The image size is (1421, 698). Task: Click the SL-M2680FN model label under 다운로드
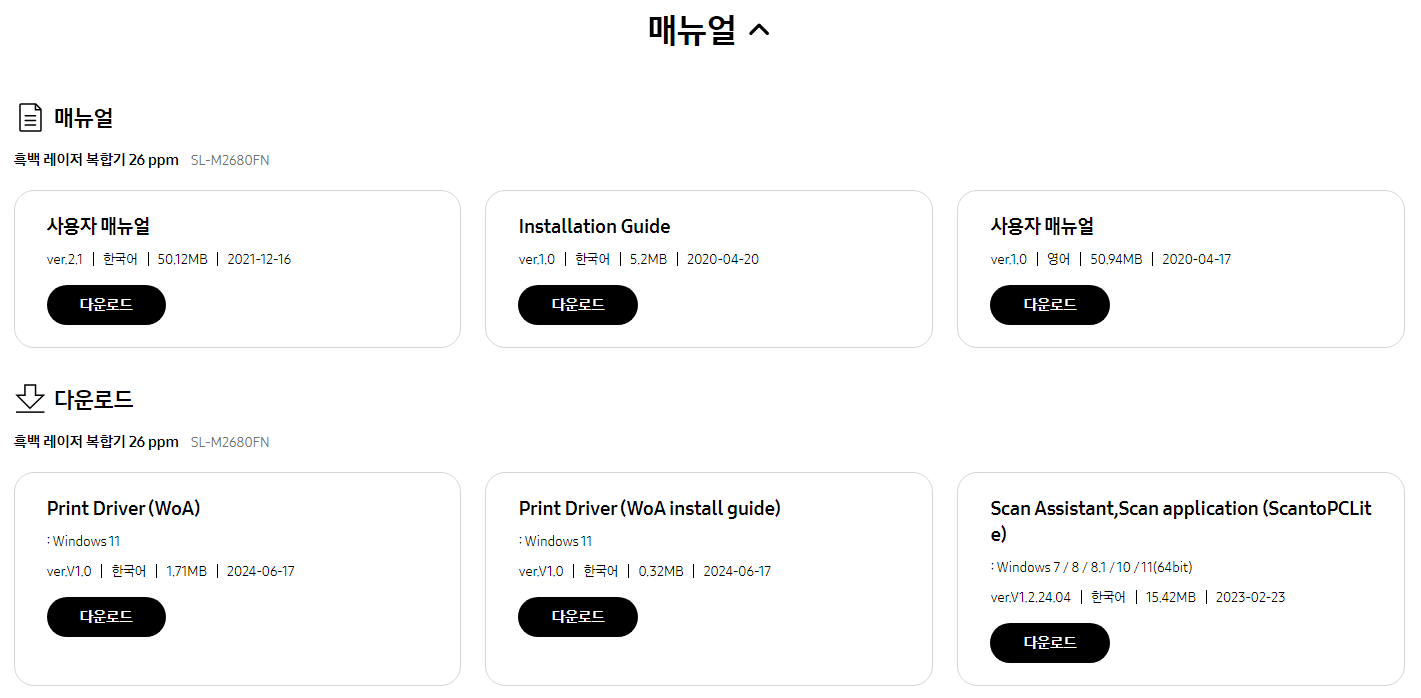pyautogui.click(x=229, y=441)
